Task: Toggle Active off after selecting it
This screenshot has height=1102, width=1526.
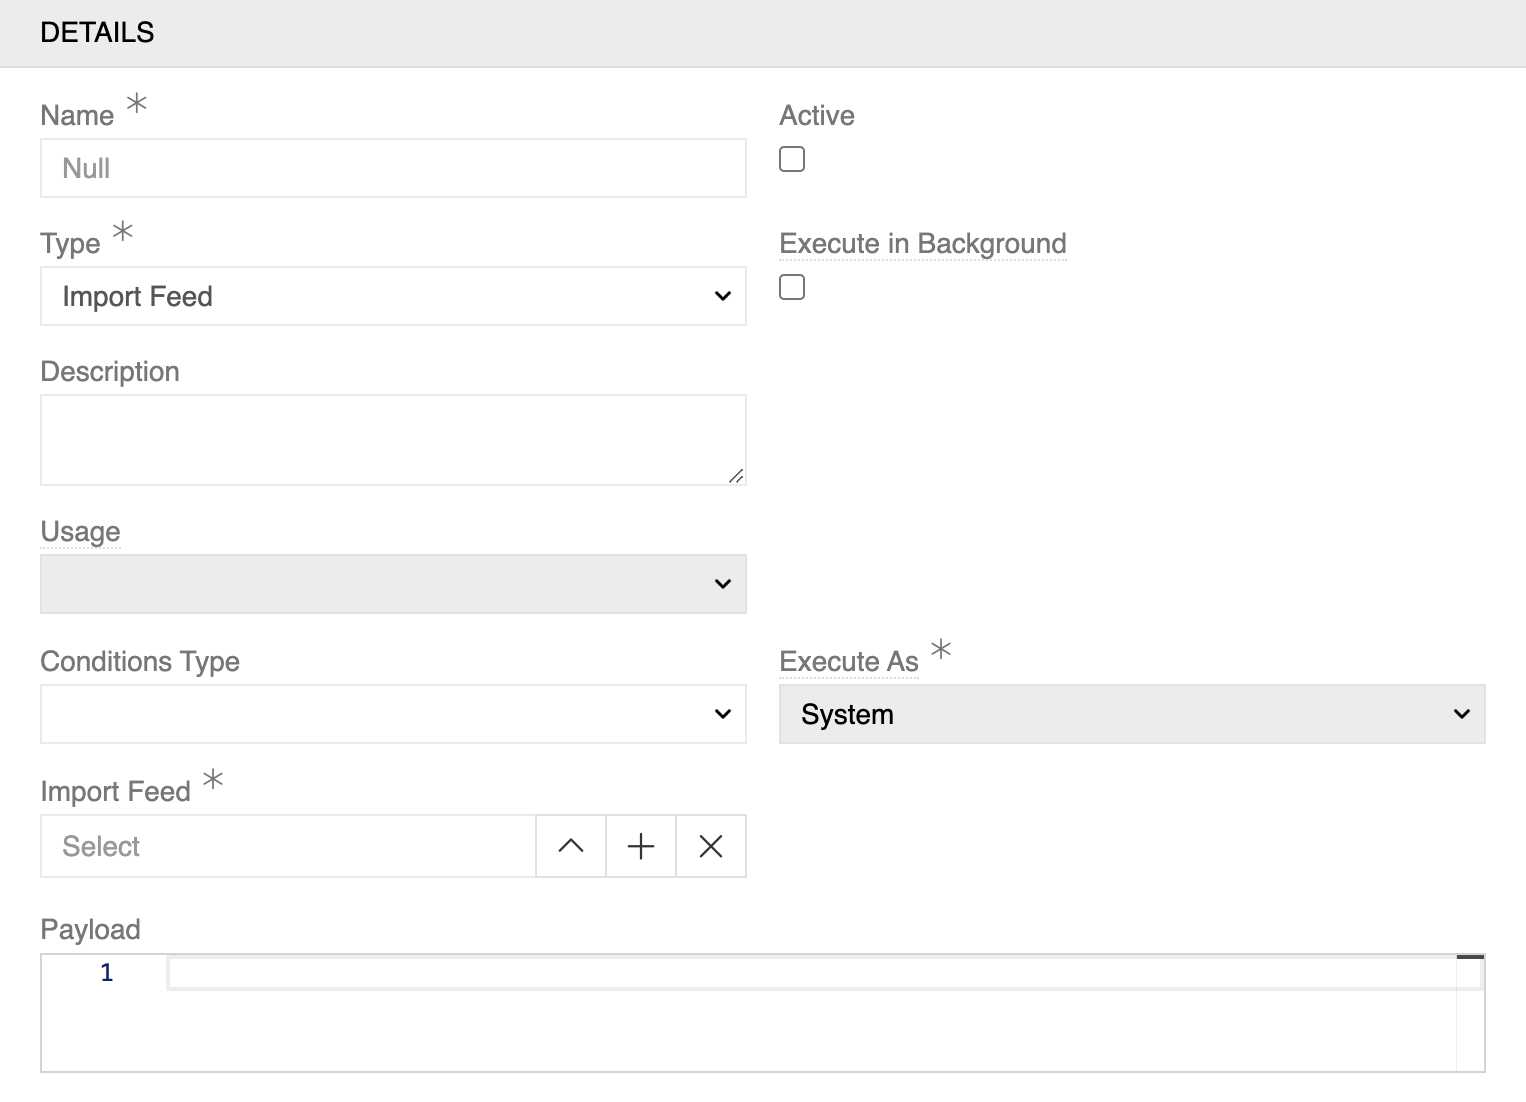Action: tap(791, 158)
